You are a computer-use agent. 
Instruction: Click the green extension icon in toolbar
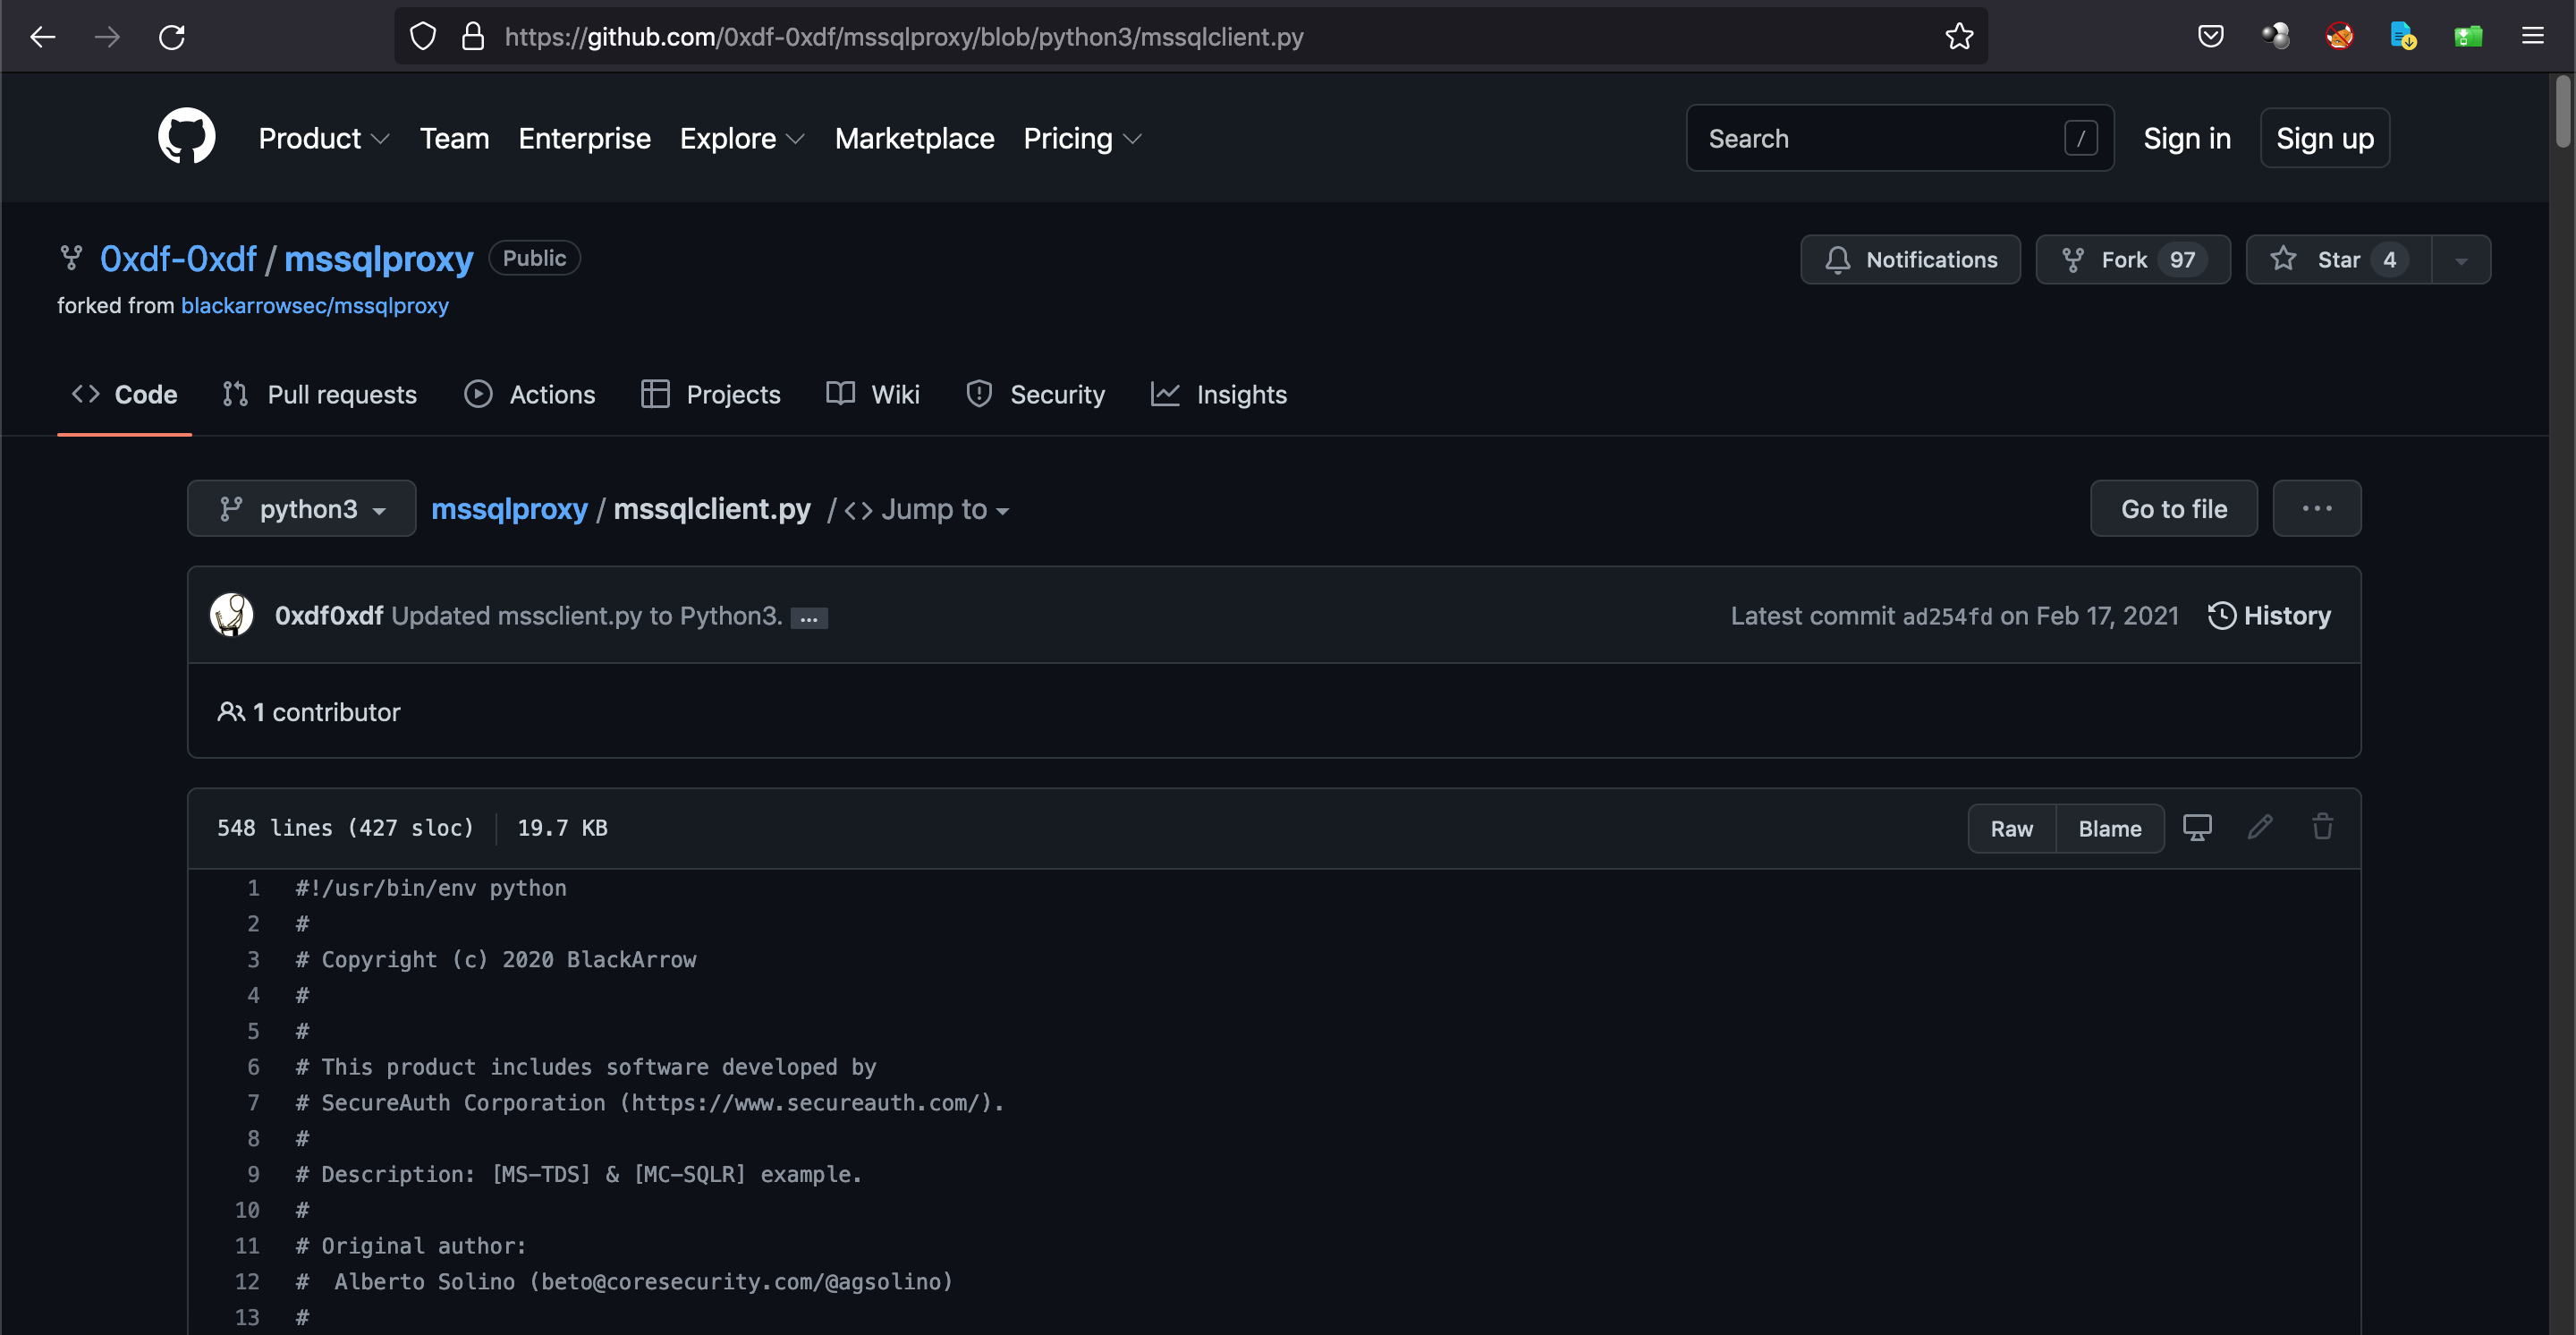2467,37
